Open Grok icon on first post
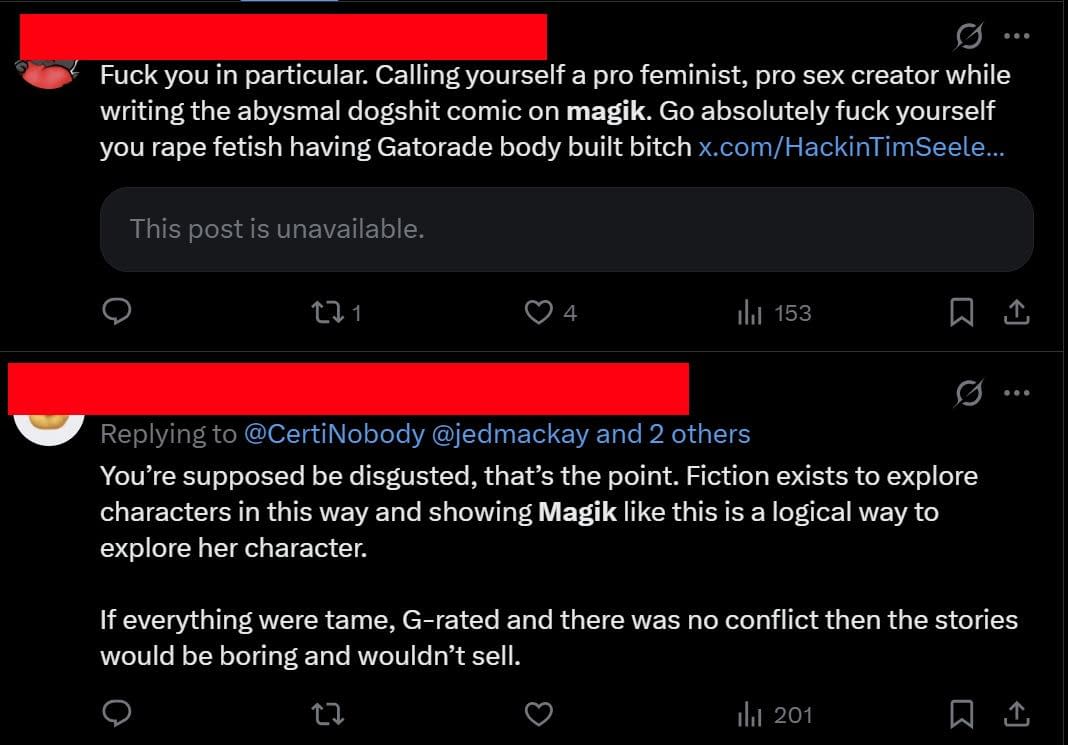 [968, 37]
